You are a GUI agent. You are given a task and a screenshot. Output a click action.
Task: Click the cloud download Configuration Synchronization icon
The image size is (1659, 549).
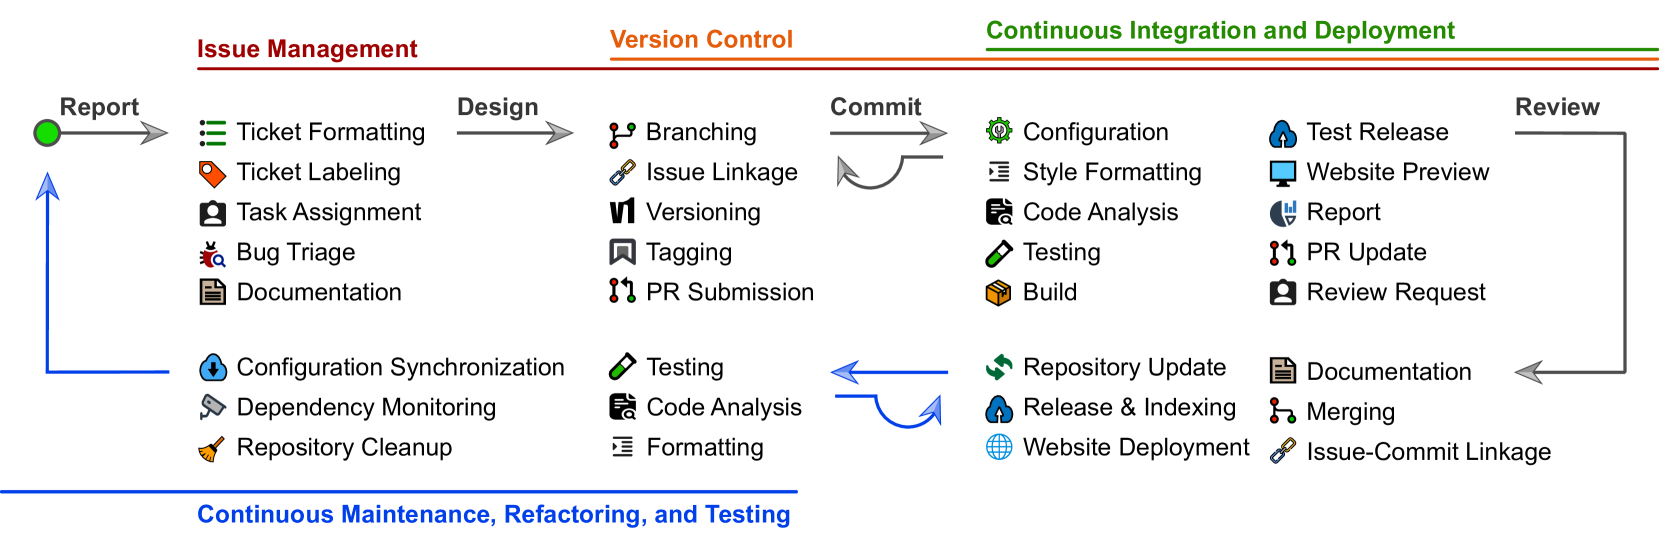point(213,368)
